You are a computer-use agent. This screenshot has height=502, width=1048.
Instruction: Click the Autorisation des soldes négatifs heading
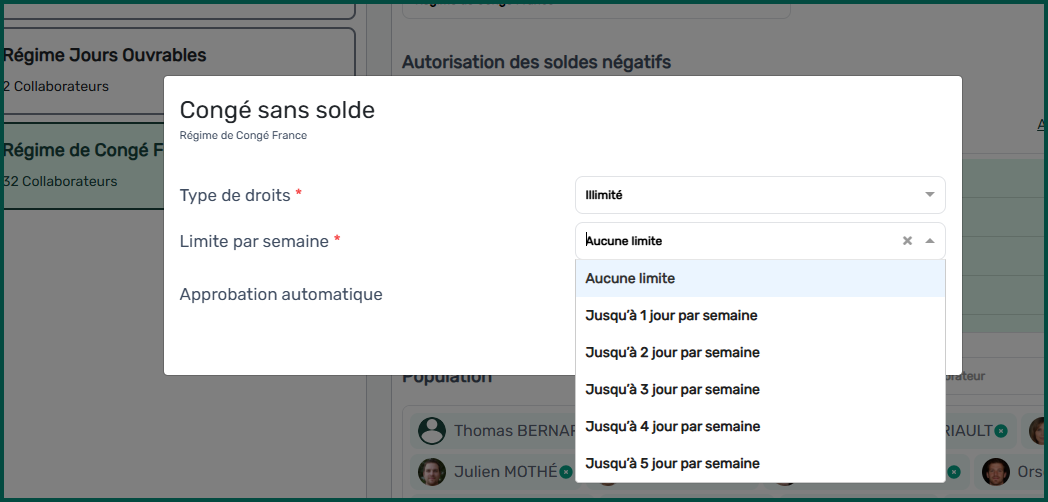(536, 62)
